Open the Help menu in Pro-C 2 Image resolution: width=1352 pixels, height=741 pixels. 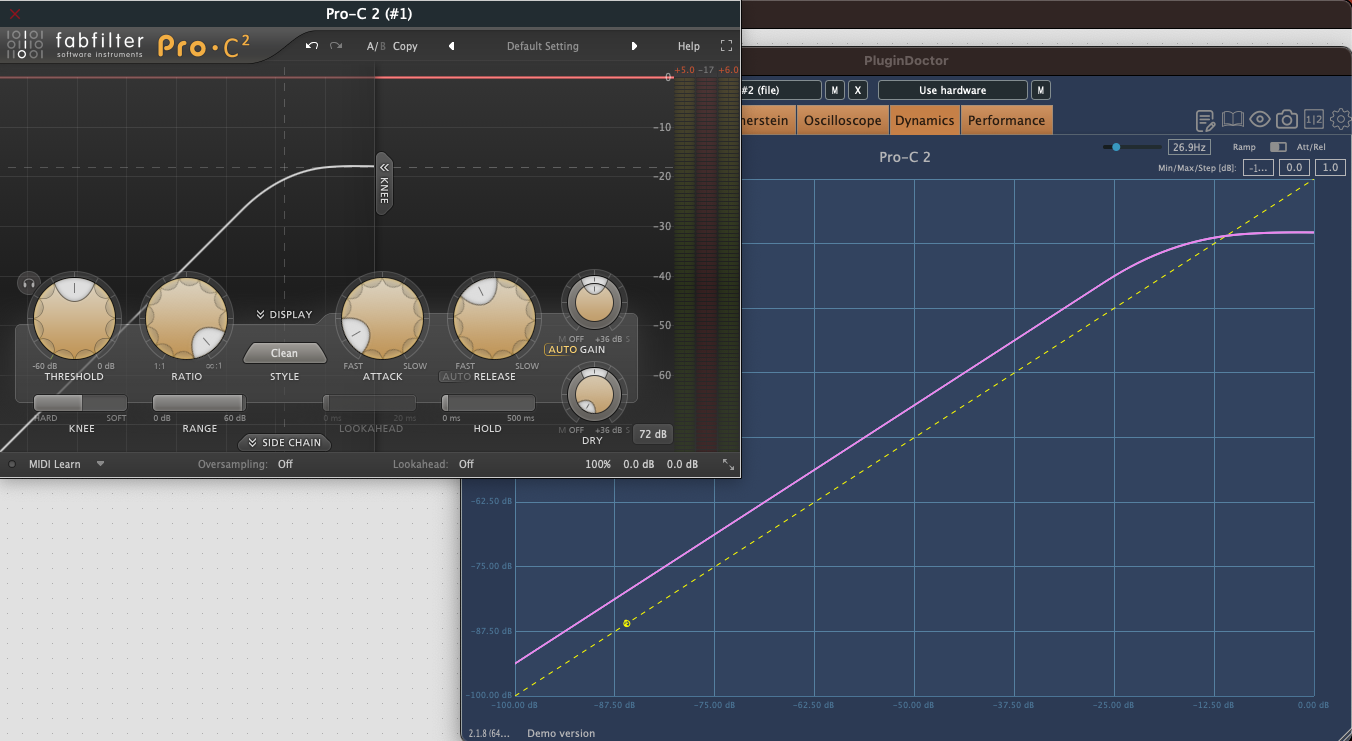click(x=689, y=46)
